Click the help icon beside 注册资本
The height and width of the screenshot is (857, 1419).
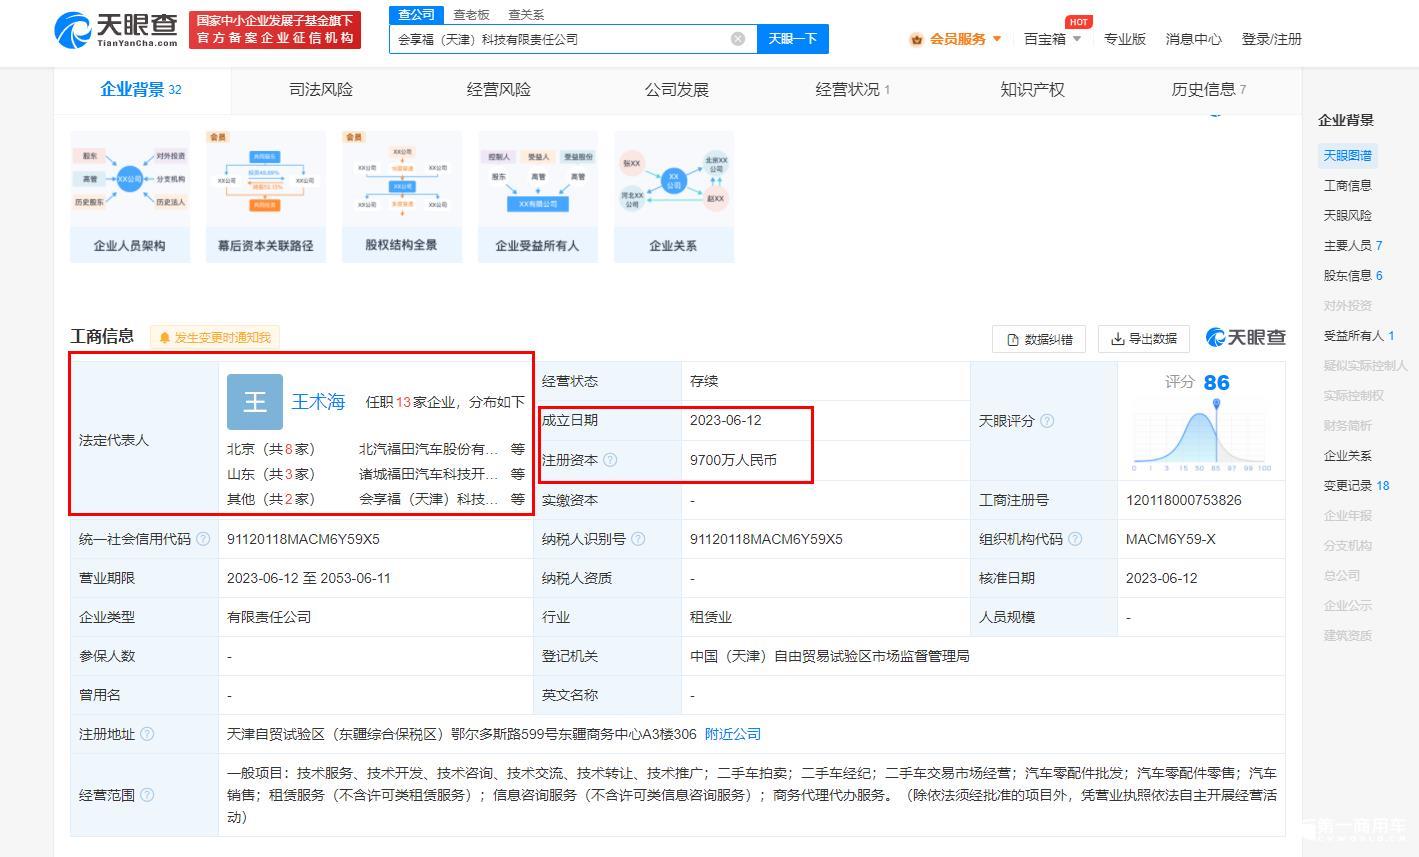(610, 460)
